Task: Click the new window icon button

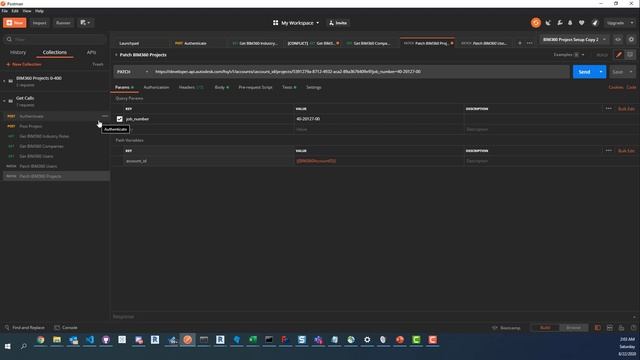Action: pyautogui.click(x=85, y=23)
